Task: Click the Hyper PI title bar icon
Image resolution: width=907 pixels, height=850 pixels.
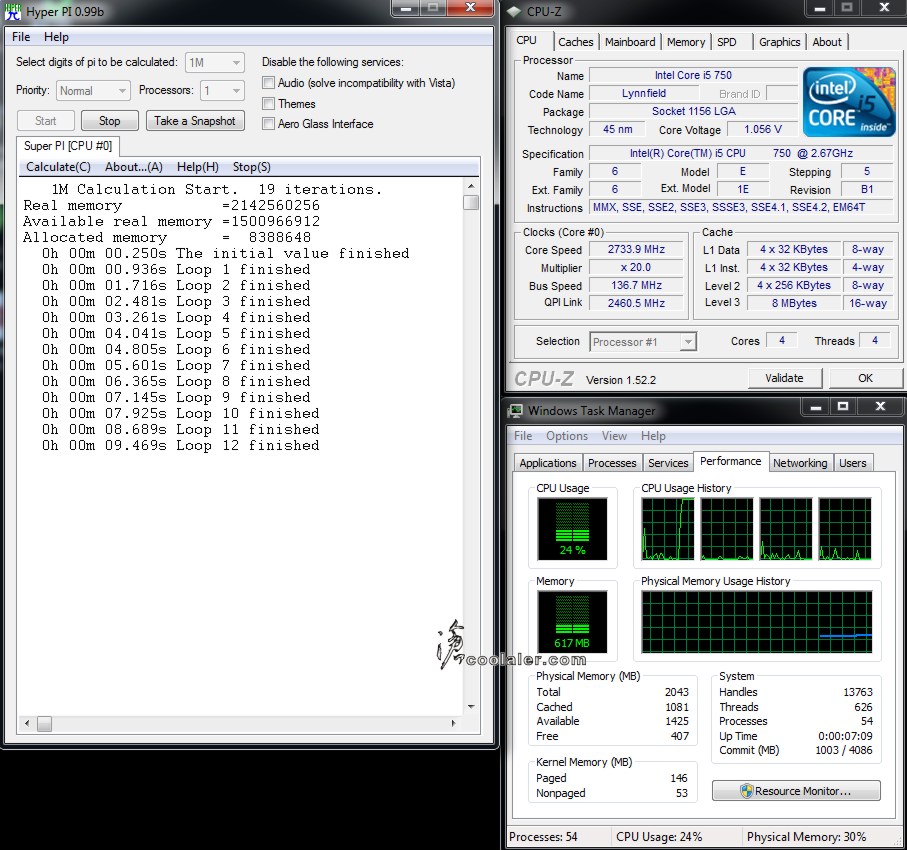Action: tap(13, 12)
